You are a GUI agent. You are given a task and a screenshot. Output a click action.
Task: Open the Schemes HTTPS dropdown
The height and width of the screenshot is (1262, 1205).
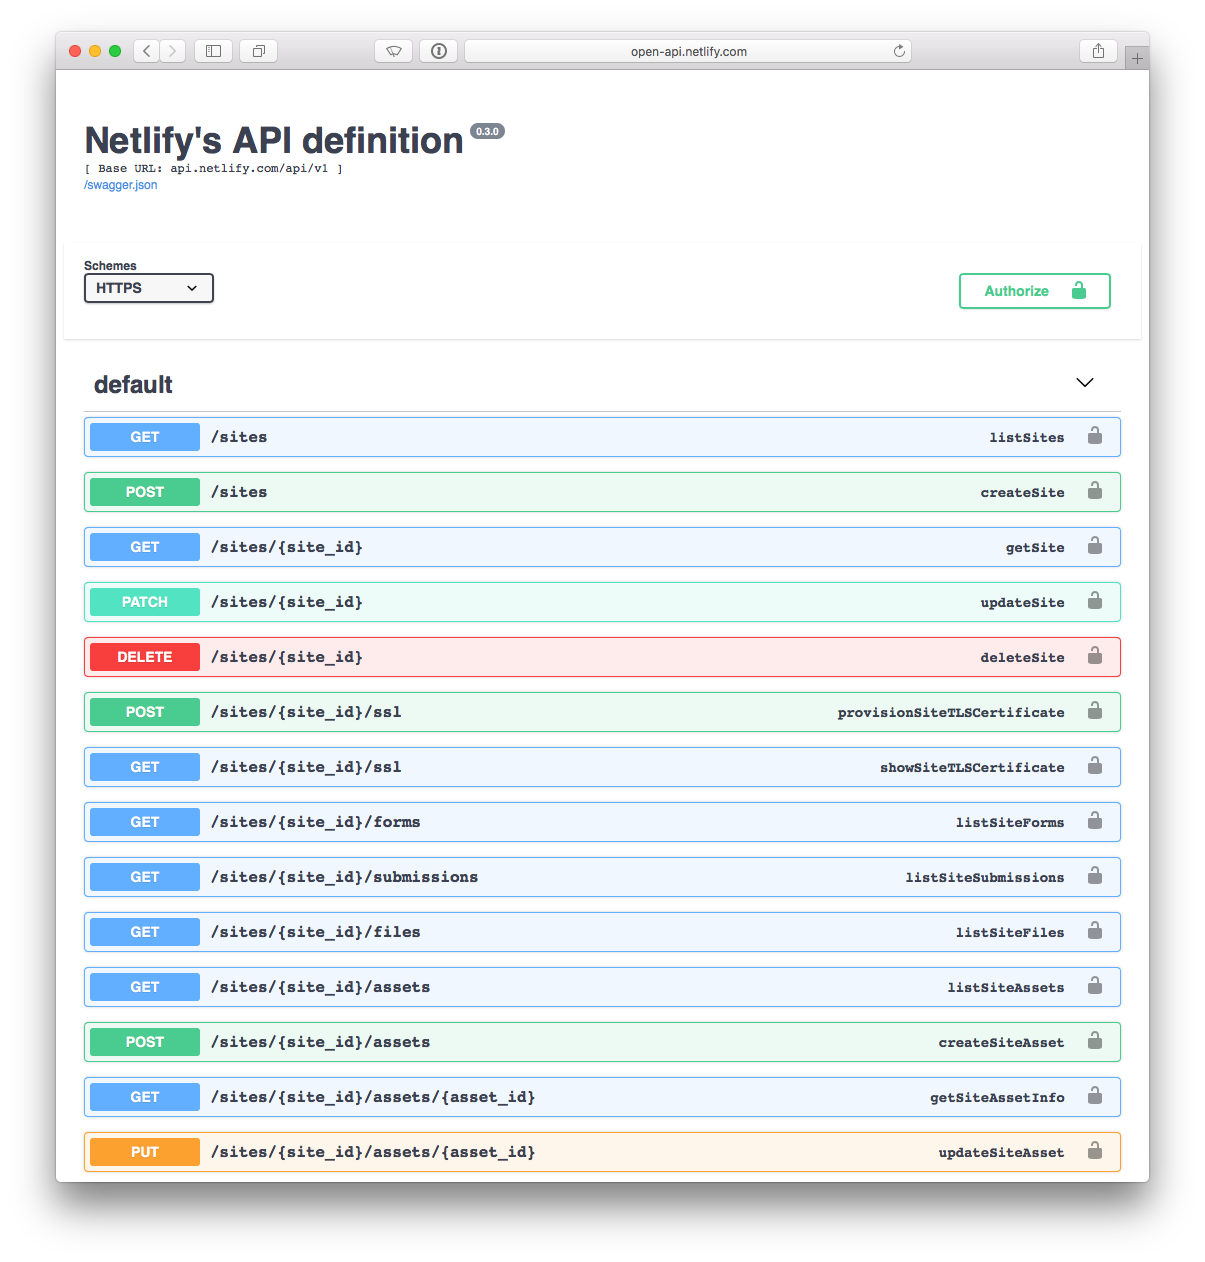149,288
